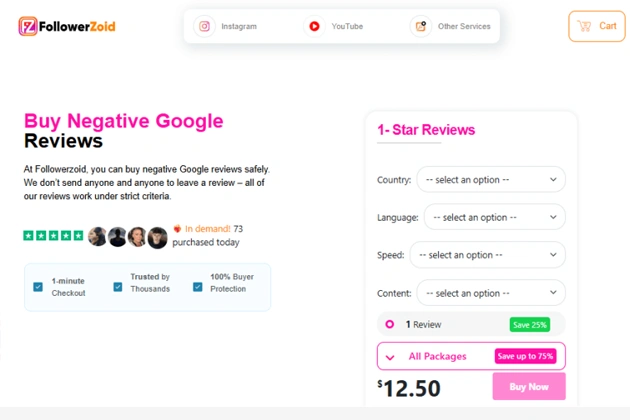Click the Buy Now button
Viewport: 630px width, 420px height.
529,386
